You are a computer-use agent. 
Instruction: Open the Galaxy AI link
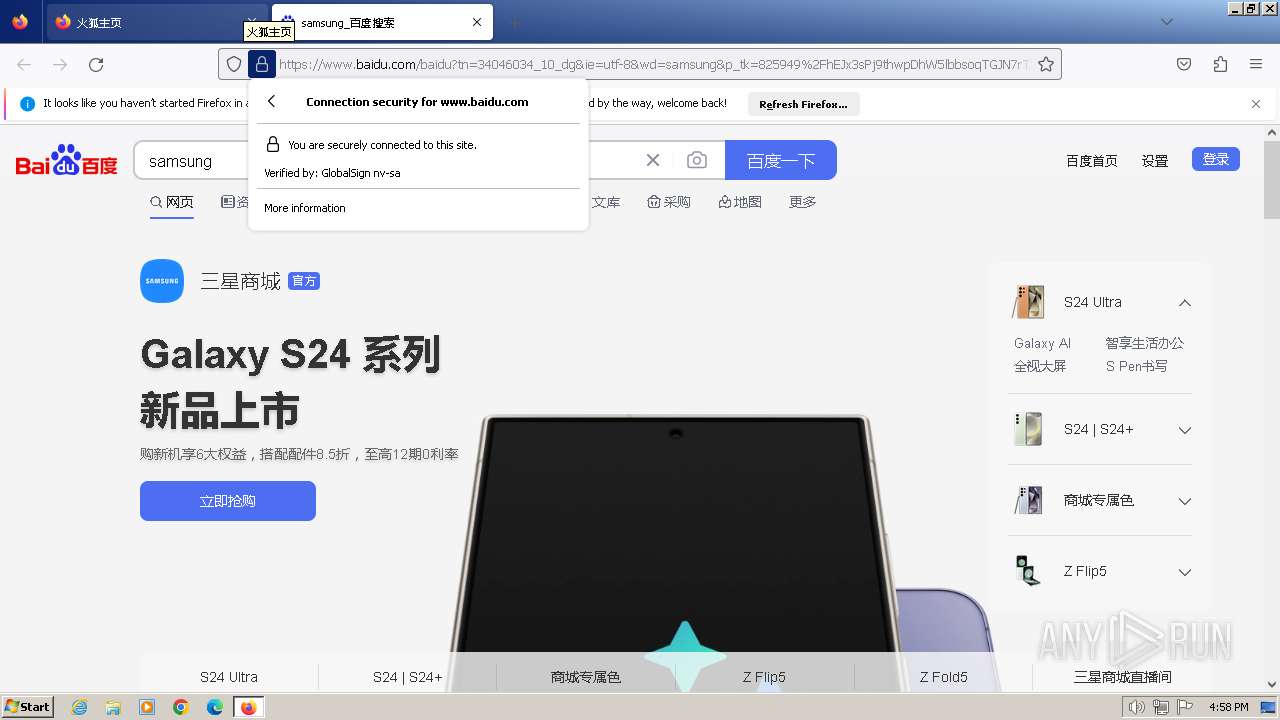click(x=1042, y=343)
